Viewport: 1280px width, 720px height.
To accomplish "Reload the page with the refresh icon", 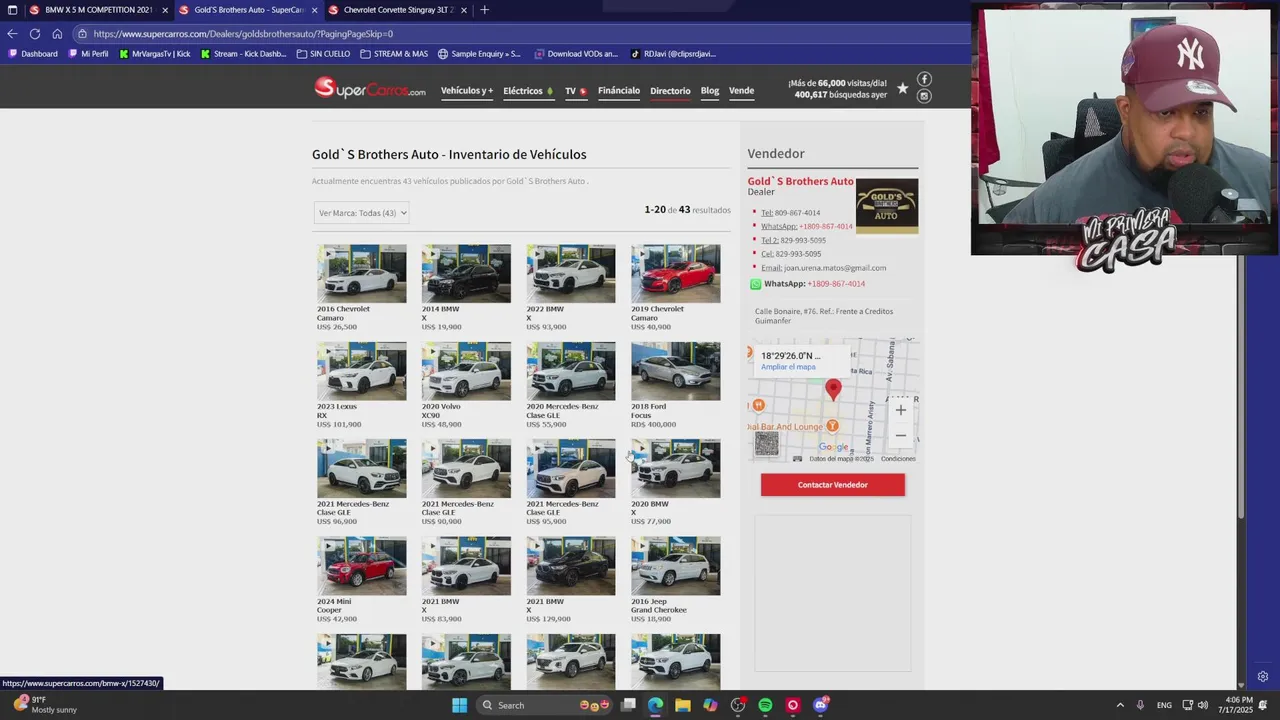I will coord(35,33).
